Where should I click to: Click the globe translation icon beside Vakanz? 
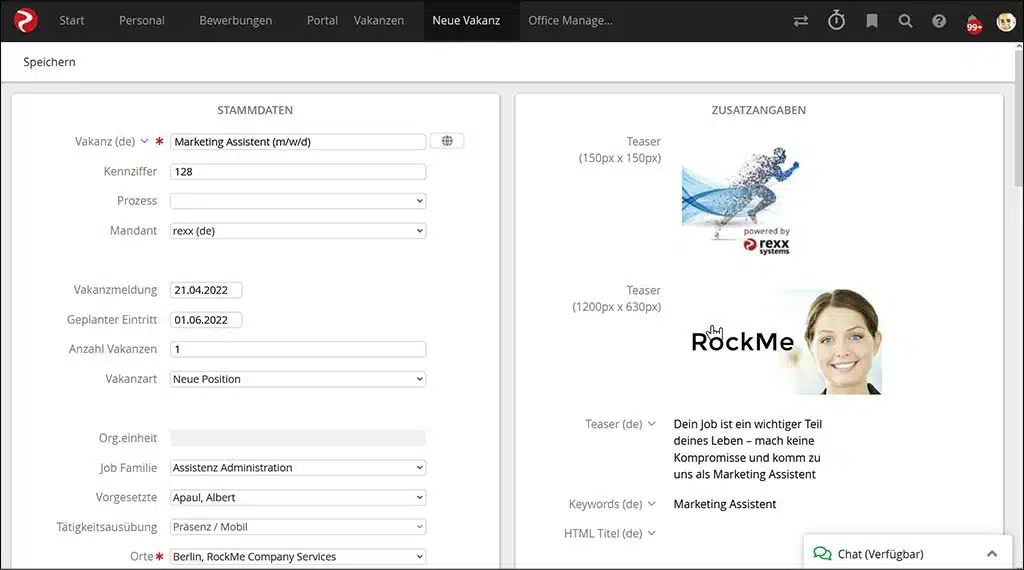click(x=447, y=141)
